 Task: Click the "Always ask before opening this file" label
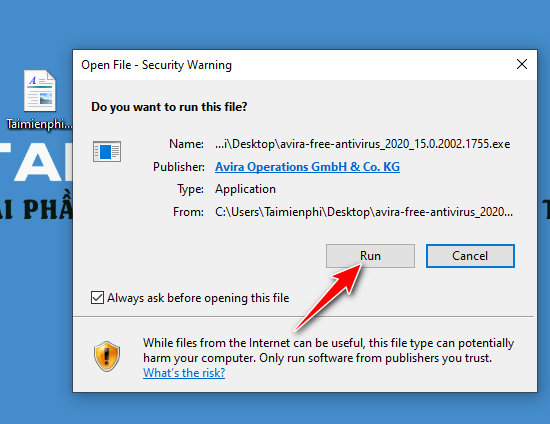[x=198, y=298]
